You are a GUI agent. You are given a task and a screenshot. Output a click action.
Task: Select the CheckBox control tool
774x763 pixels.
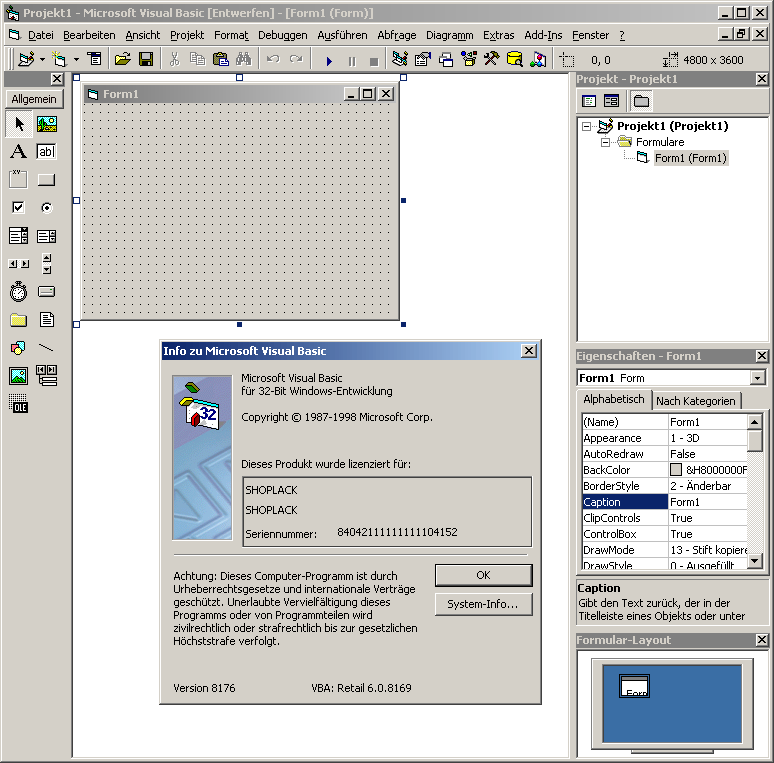pos(19,207)
